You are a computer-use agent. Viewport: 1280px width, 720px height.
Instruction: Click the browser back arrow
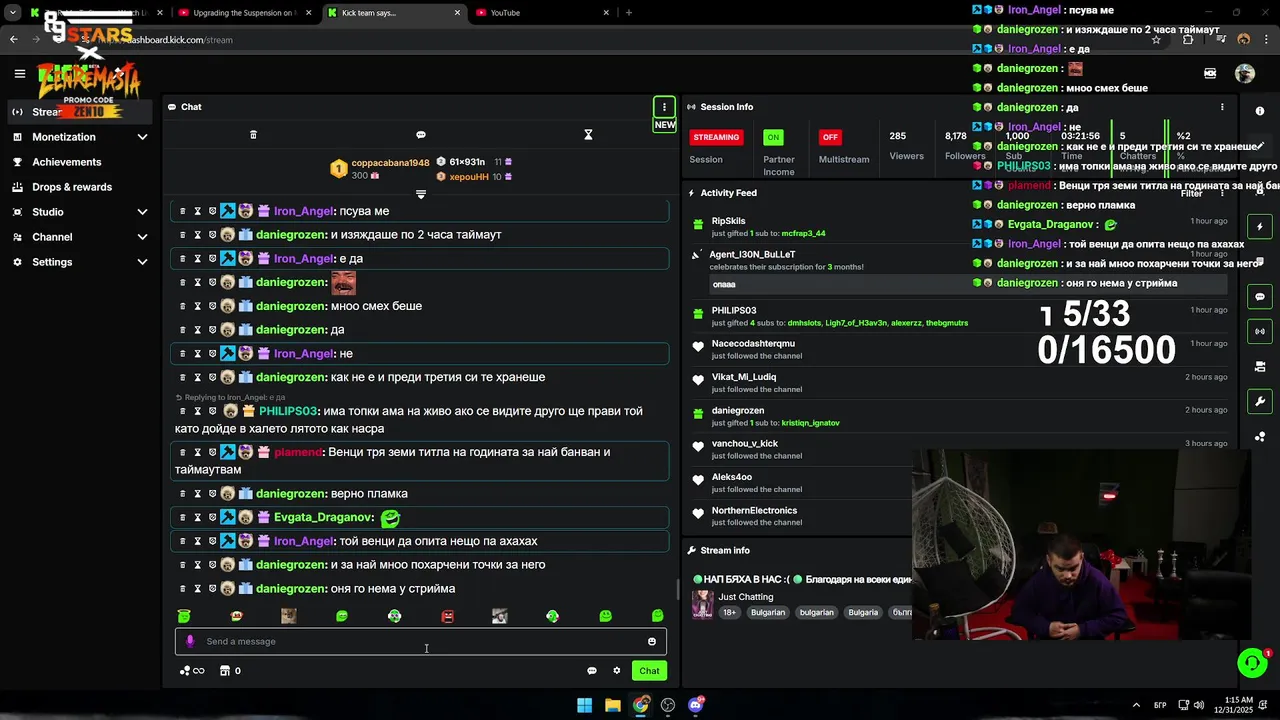[13, 40]
